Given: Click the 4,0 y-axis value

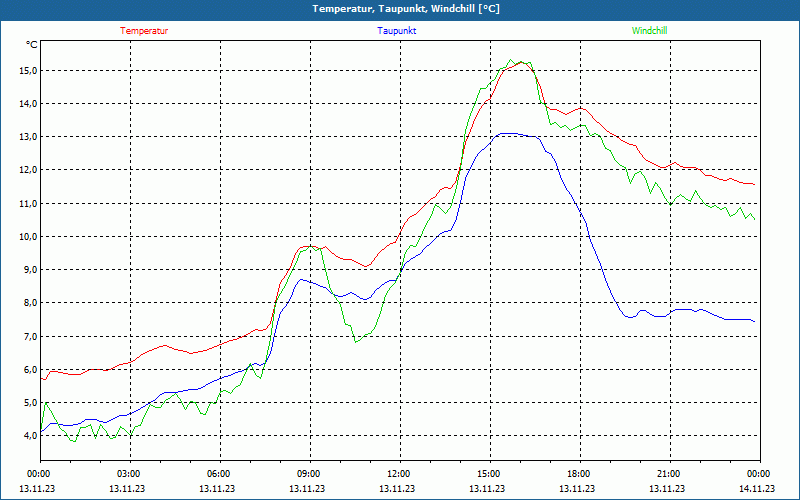Looking at the screenshot, I should click(x=30, y=436).
